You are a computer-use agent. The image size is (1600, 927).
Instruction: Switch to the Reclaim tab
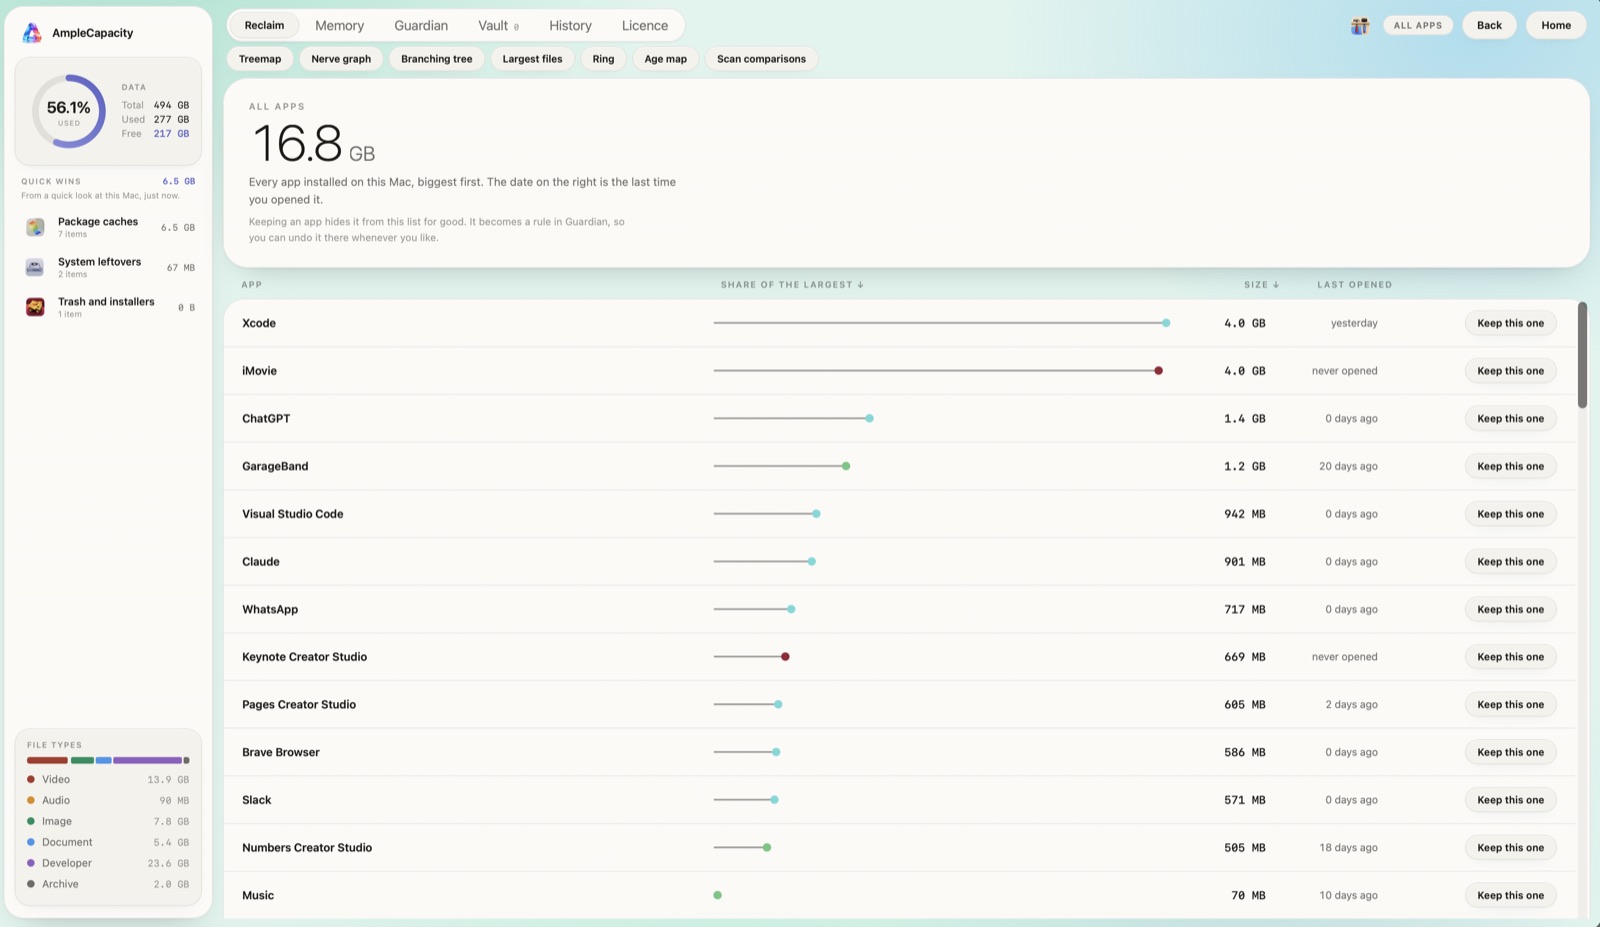click(264, 25)
